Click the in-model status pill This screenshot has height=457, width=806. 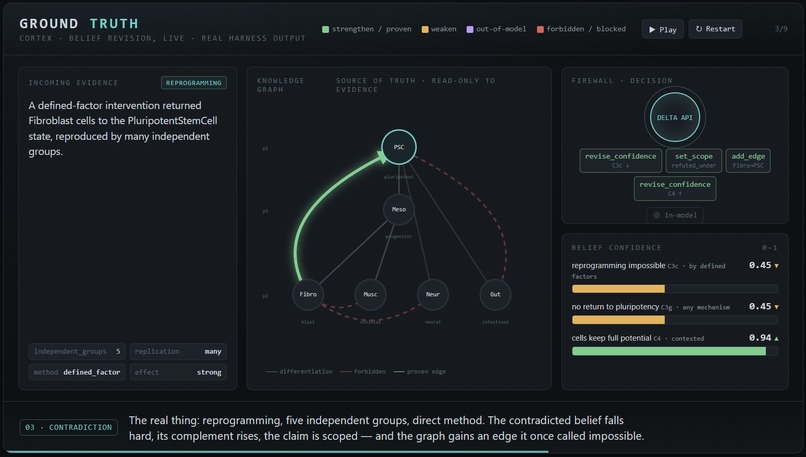click(674, 215)
